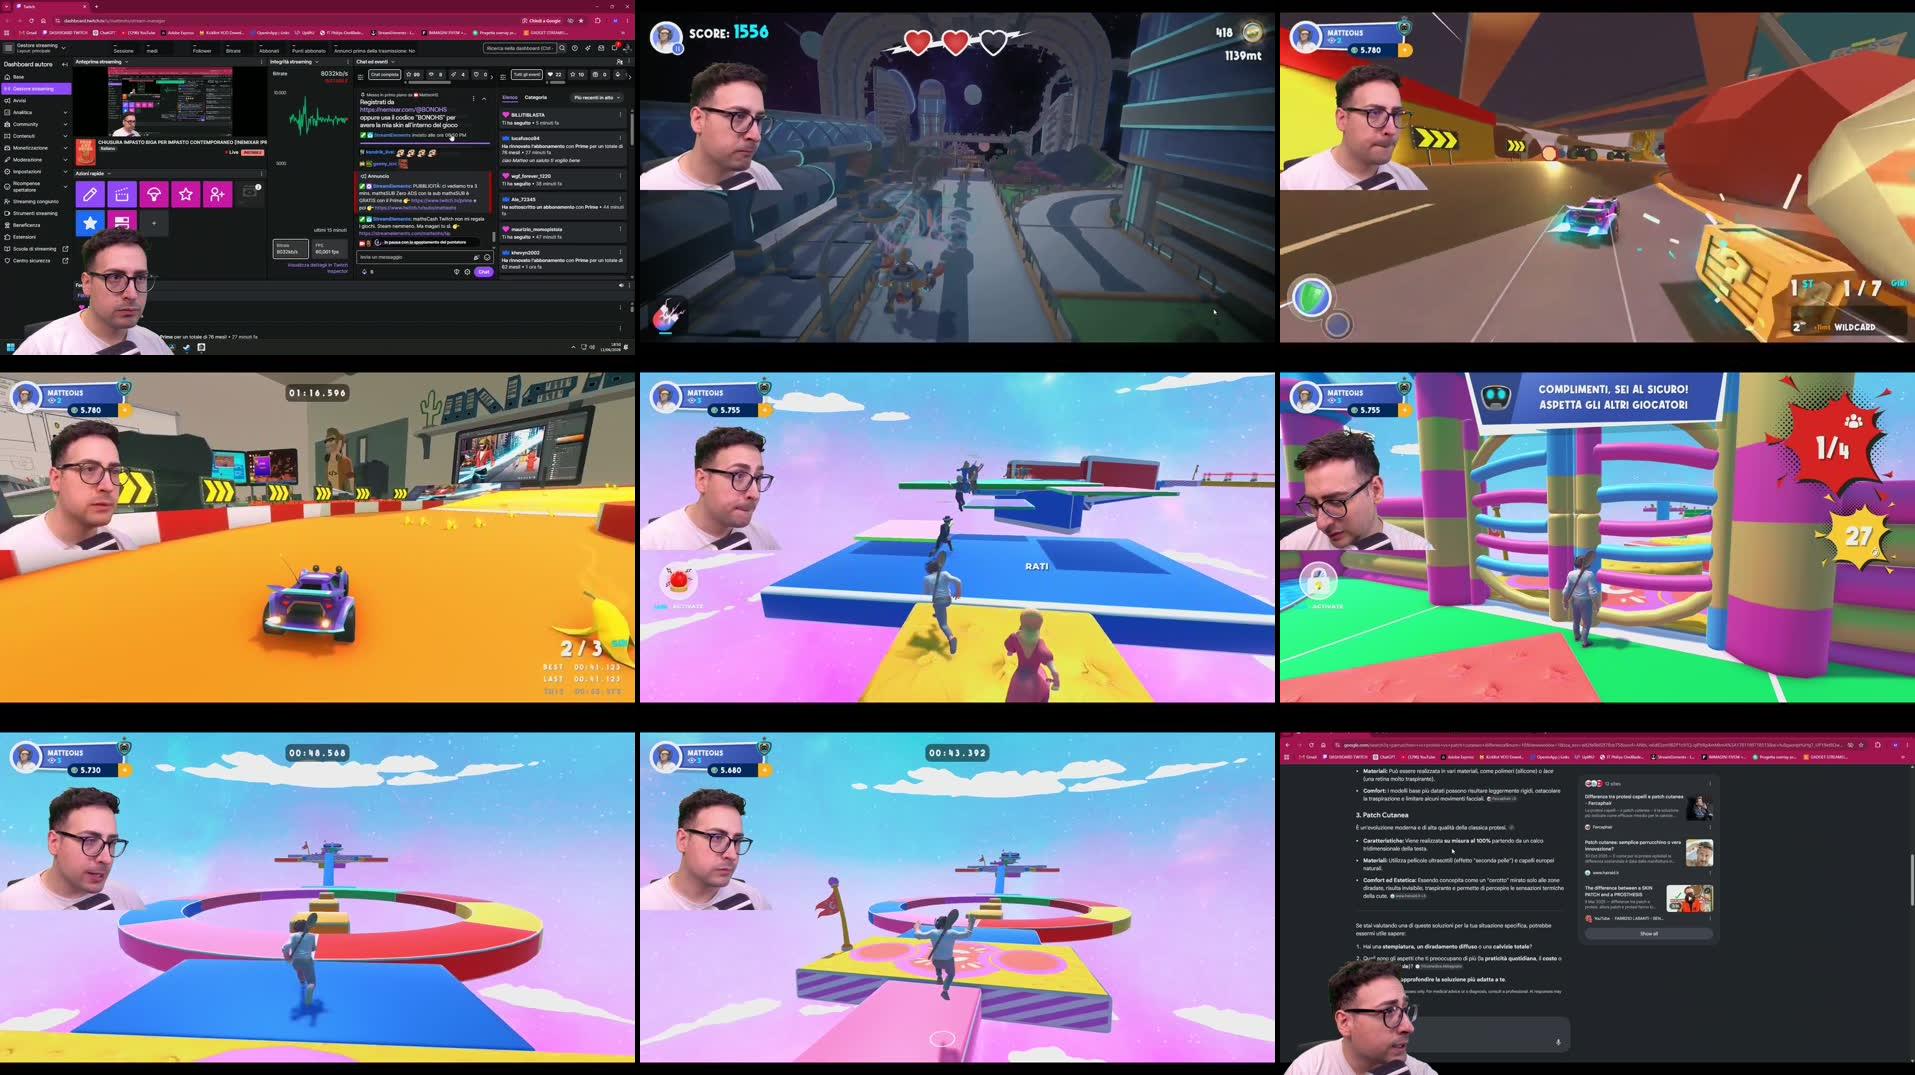Screen dimensions: 1915x1075
Task: Open new browser tab beside Twitch tab
Action: pos(96,6)
